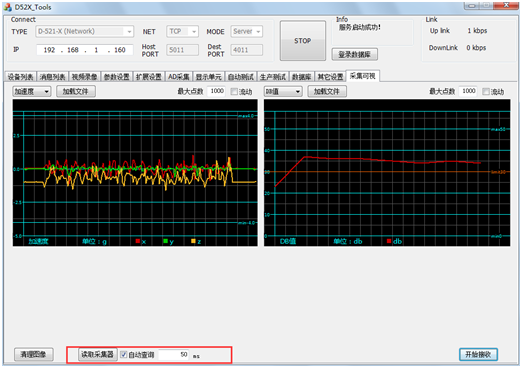Open the 加速度 chart type dropdown
Screen dimensions: 522x368
tap(32, 91)
